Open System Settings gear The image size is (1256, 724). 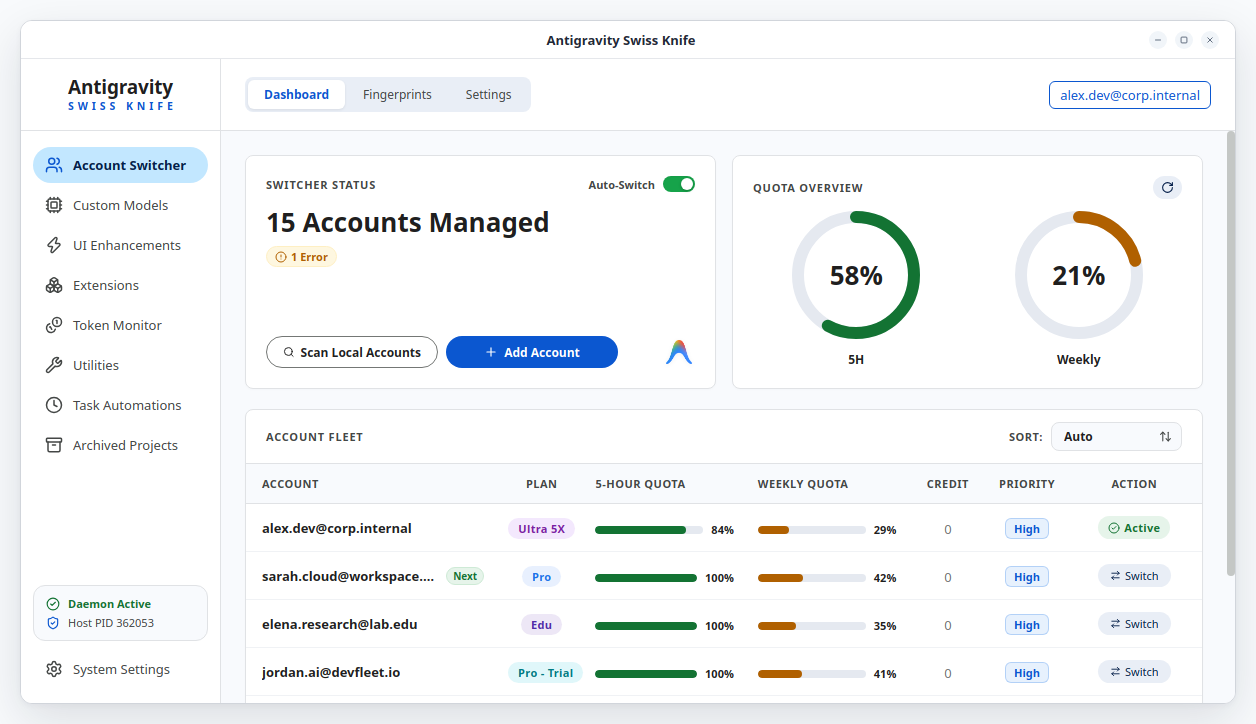(x=54, y=669)
